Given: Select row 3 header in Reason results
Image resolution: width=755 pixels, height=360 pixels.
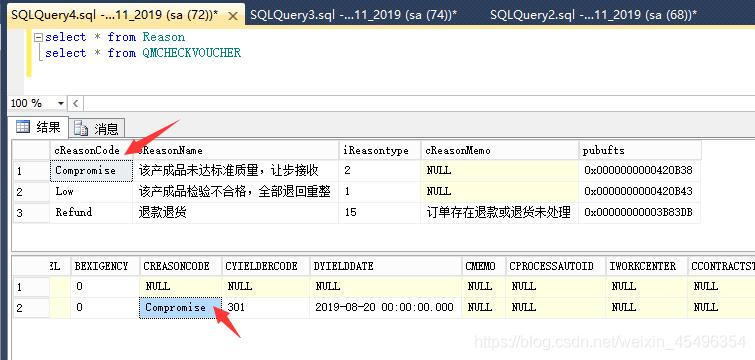Looking at the screenshot, I should click(31, 212).
